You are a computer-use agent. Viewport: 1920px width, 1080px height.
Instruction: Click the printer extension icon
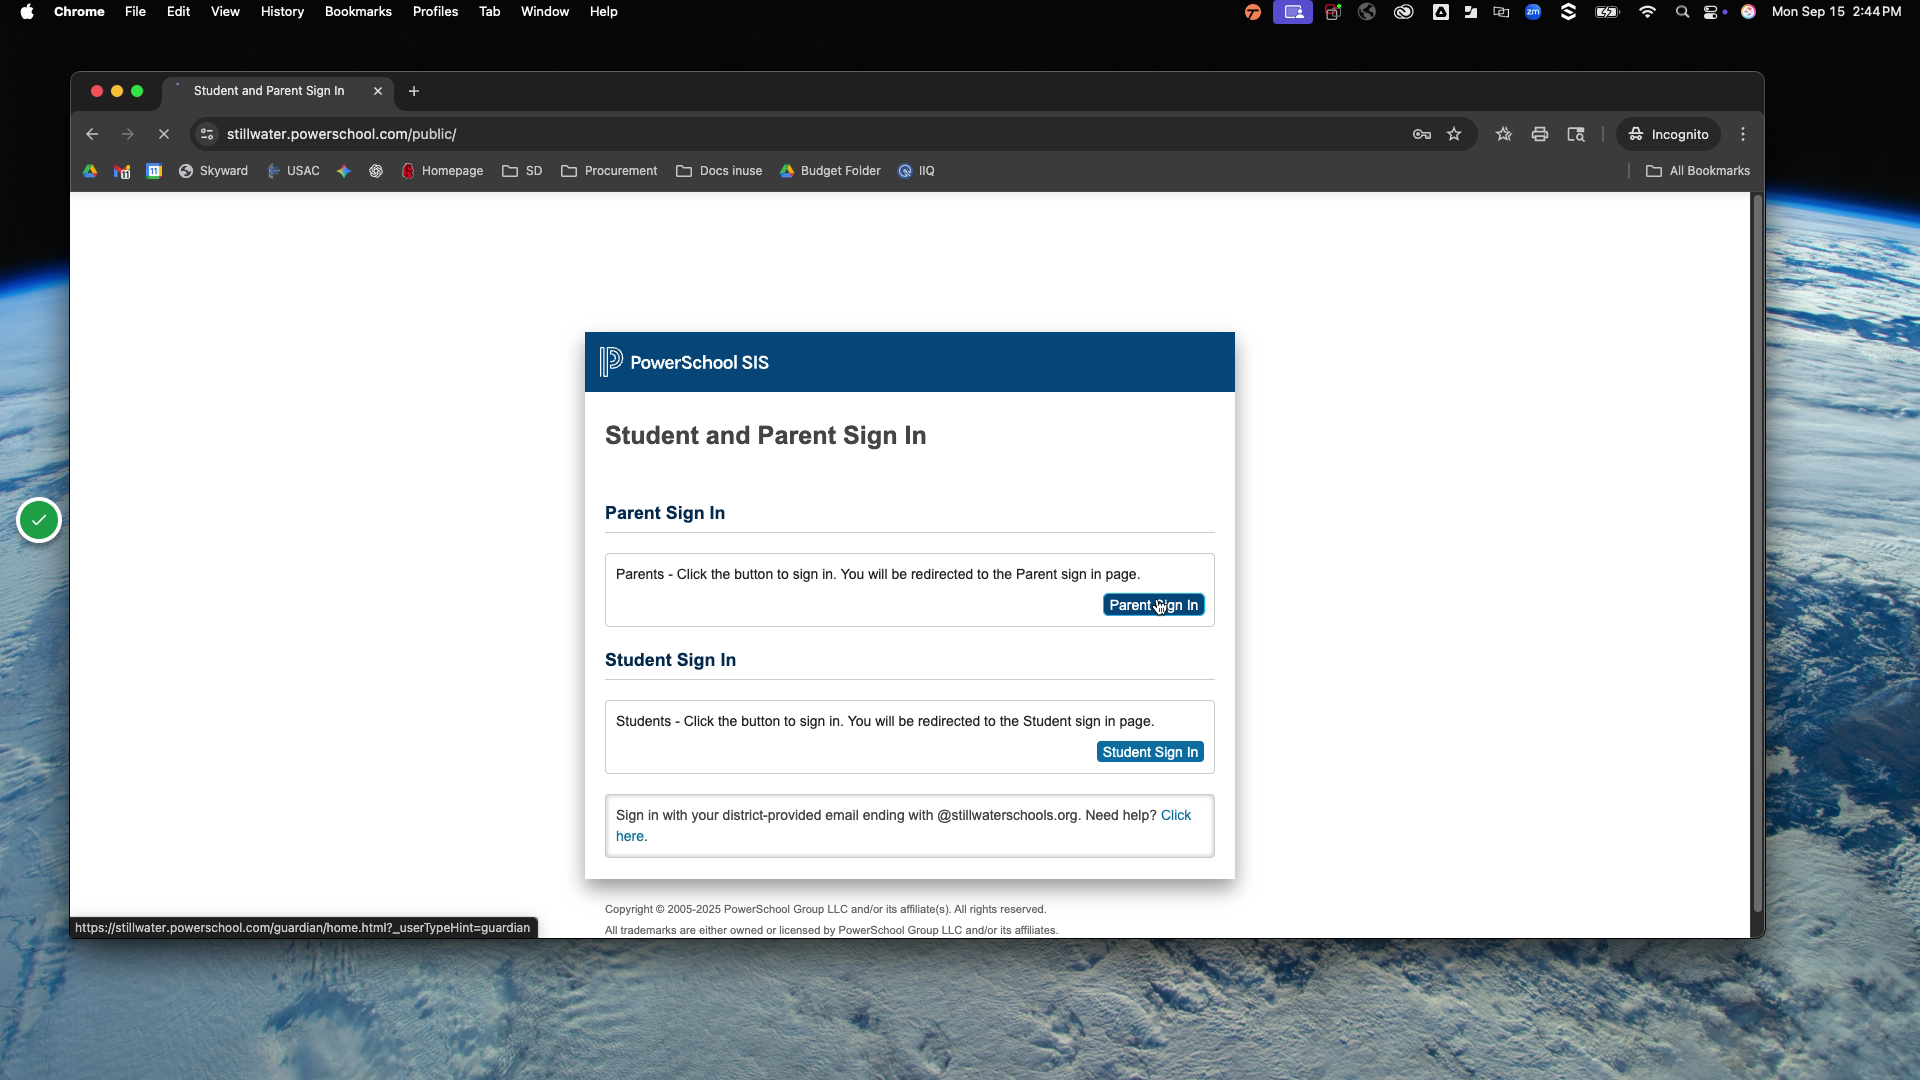point(1540,134)
